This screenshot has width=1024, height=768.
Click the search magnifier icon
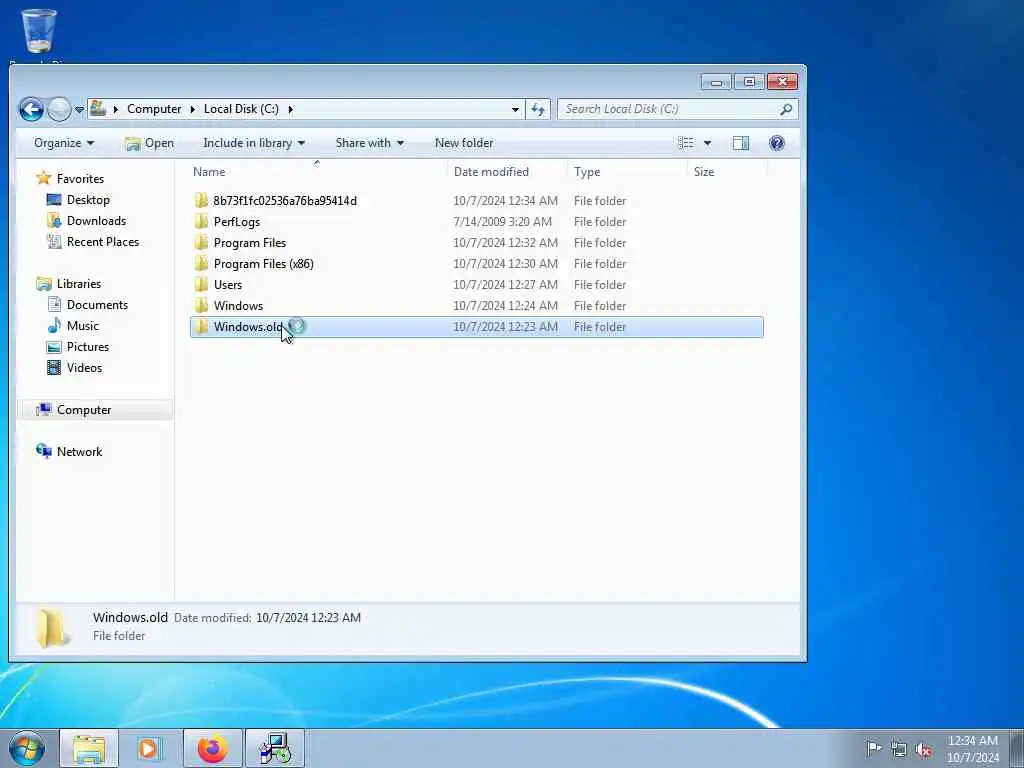click(x=786, y=109)
